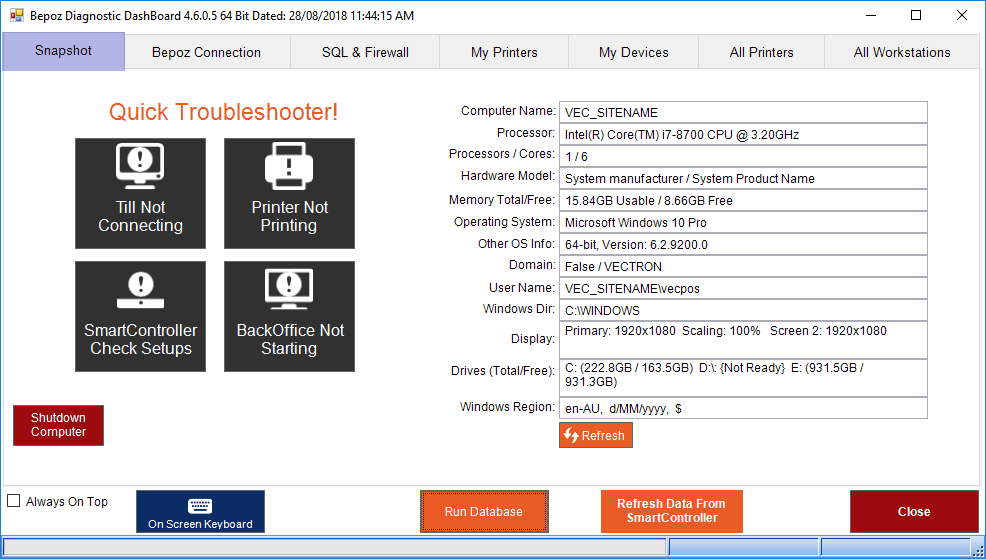The image size is (986, 559).
Task: Enable the Always On Top checkbox
Action: click(14, 501)
